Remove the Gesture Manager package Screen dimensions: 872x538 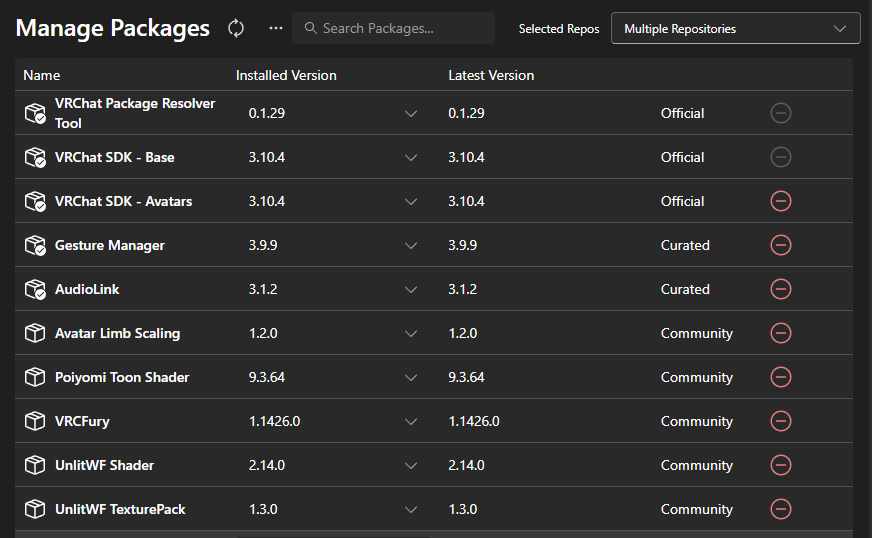click(x=781, y=245)
